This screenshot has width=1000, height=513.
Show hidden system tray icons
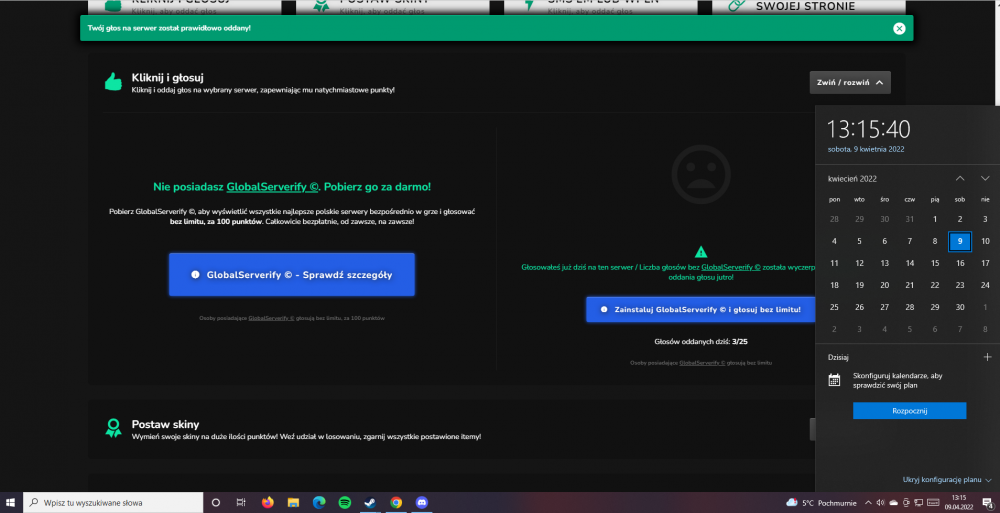point(869,503)
